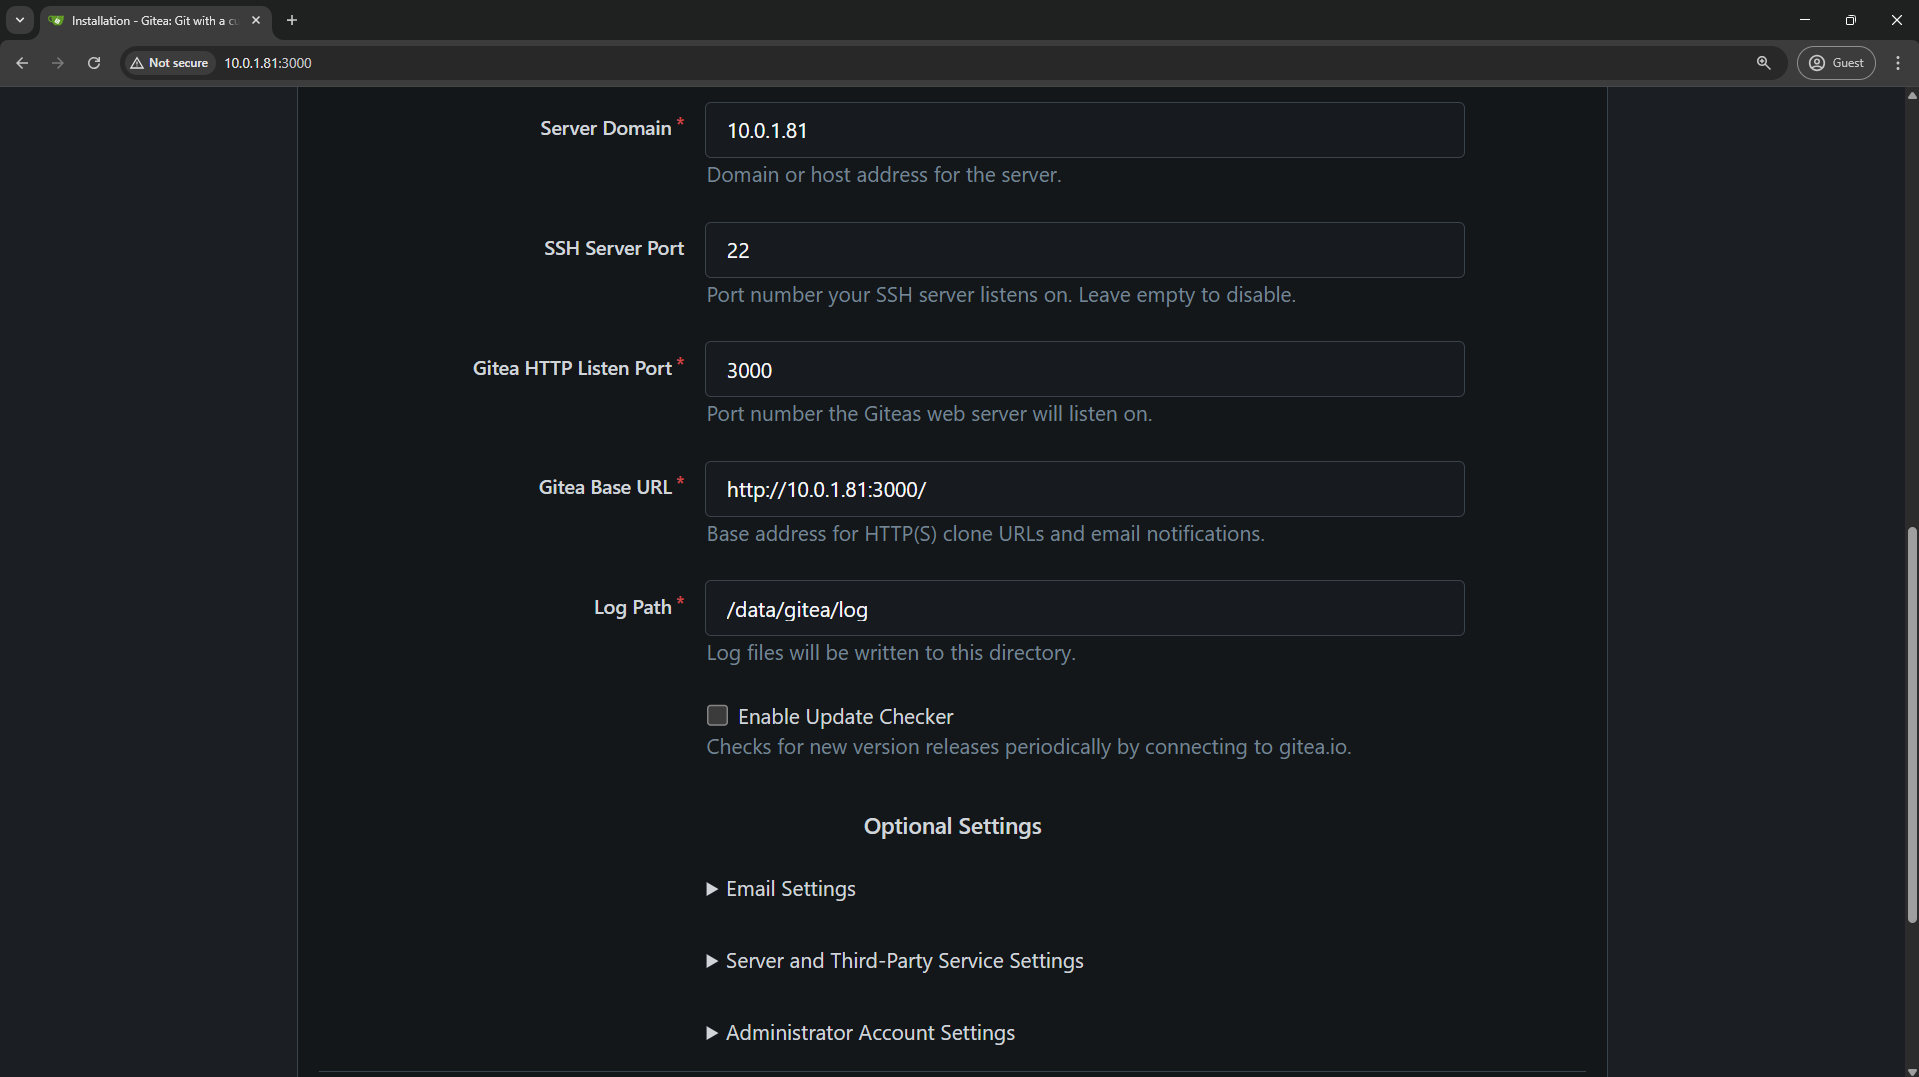Expand Administrator Account Settings
The width and height of the screenshot is (1919, 1077).
pos(861,1033)
